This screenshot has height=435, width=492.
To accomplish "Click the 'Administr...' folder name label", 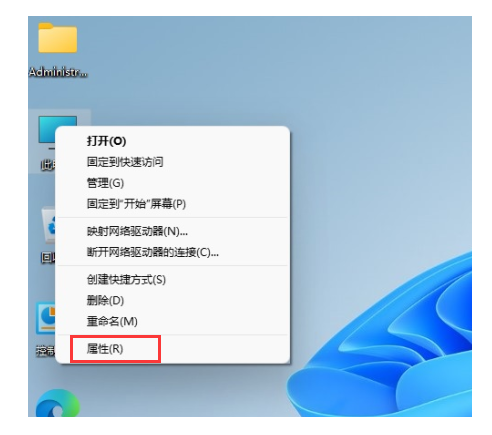I will [x=58, y=72].
